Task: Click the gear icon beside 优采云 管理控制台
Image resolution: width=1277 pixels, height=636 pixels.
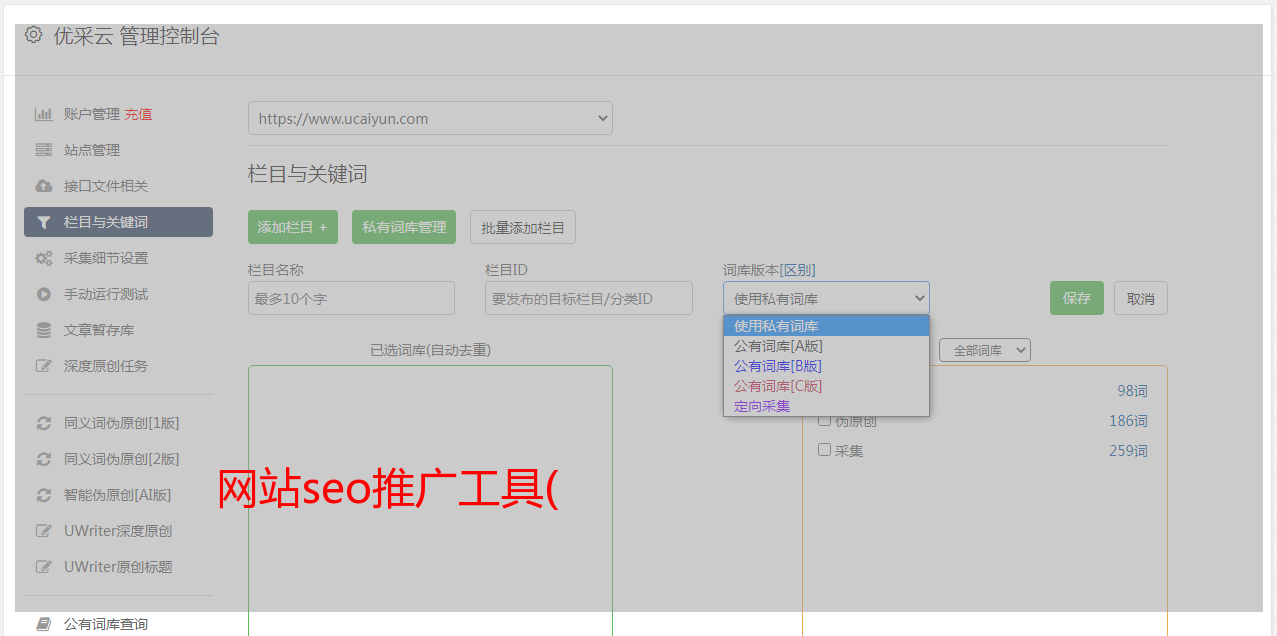Action: coord(34,35)
